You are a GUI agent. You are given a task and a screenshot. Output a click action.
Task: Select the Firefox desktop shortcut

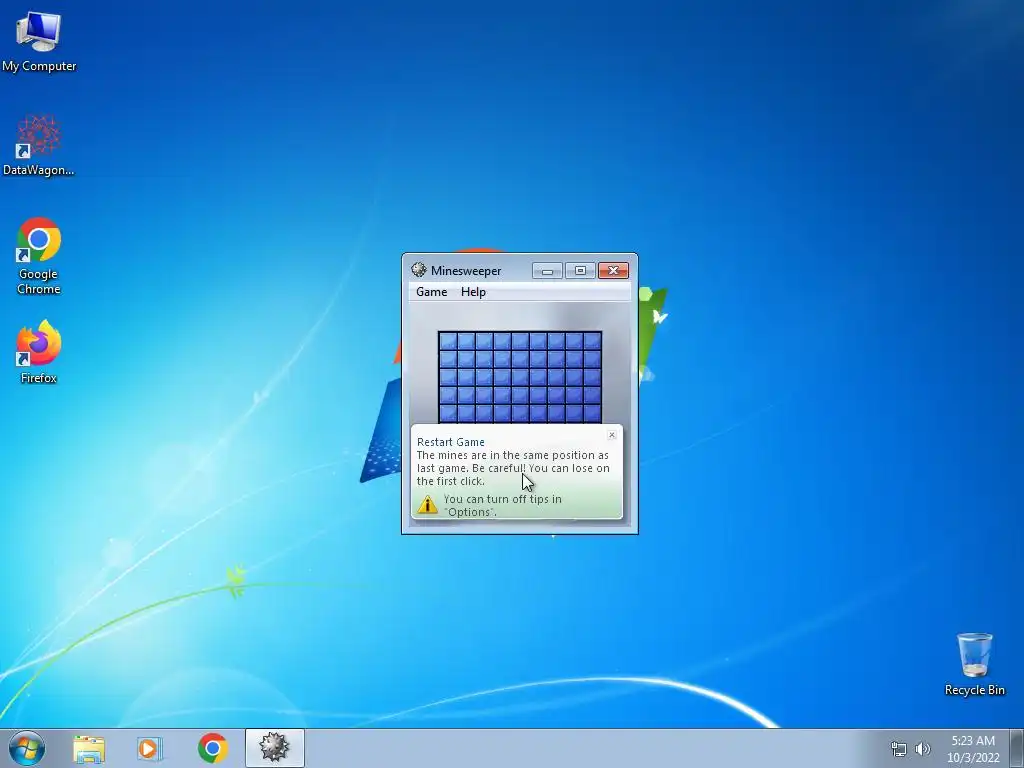coord(39,352)
